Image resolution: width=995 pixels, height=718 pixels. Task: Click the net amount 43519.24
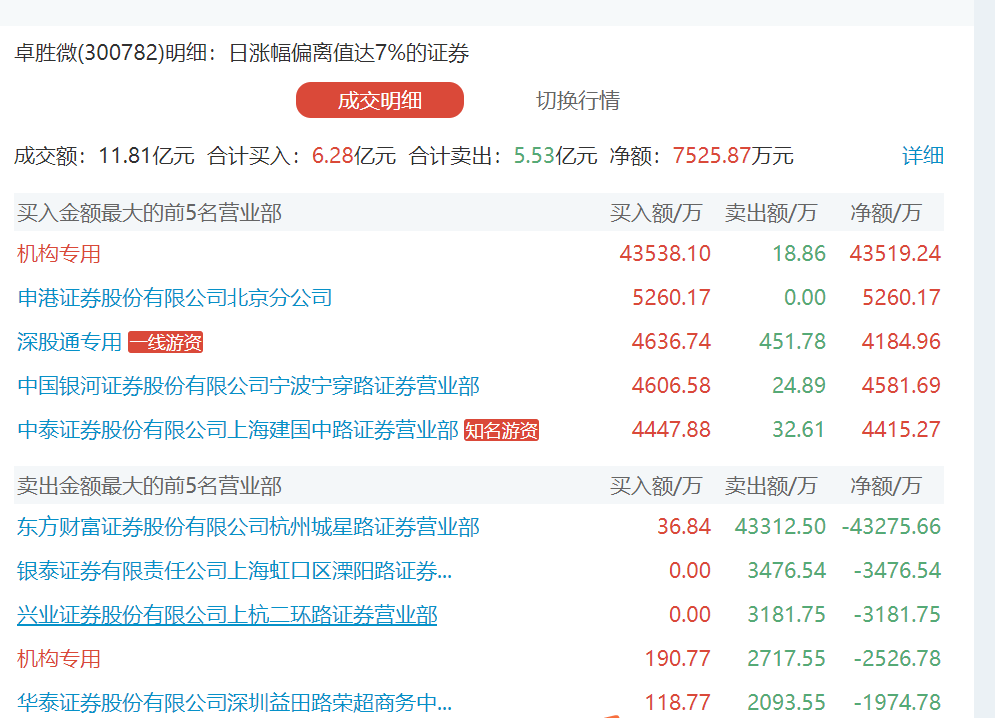[x=895, y=254]
